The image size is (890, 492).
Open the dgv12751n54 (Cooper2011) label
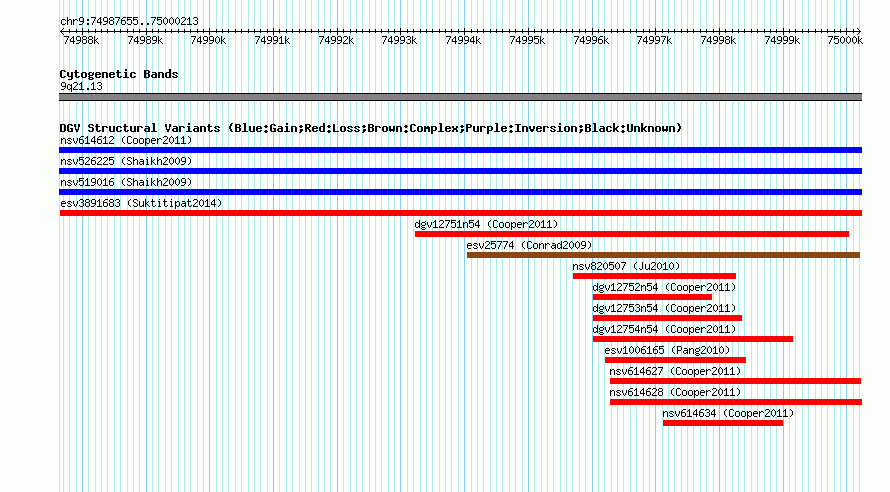point(486,224)
